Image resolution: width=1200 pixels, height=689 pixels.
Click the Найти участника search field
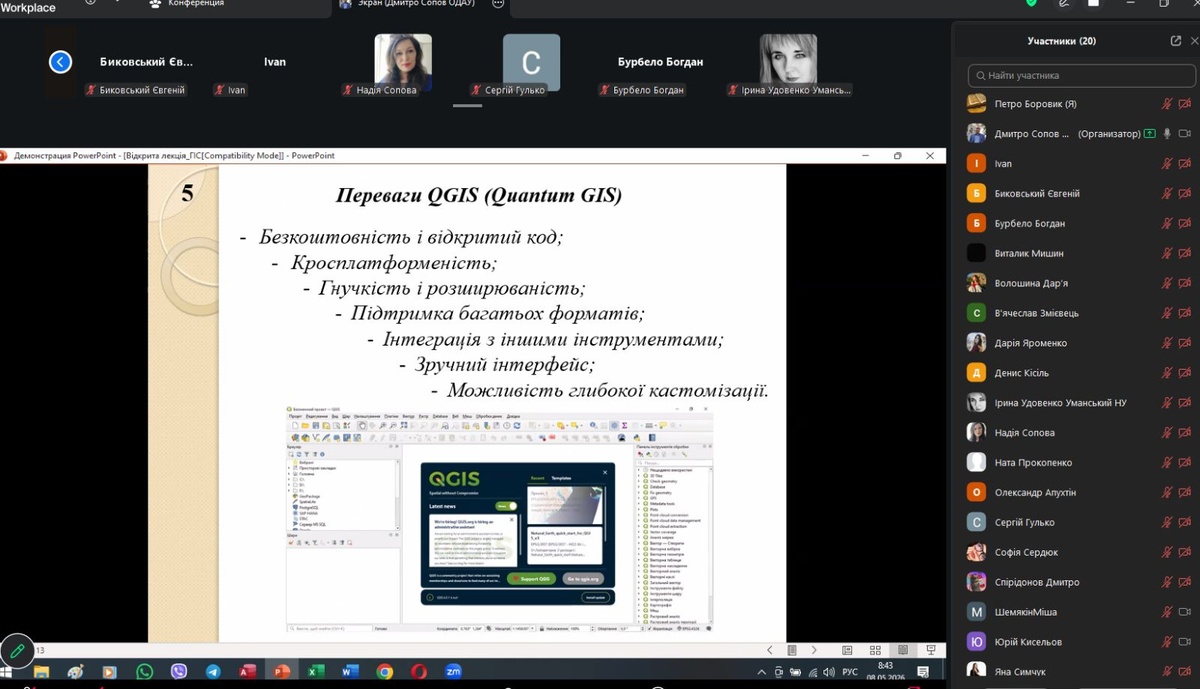pyautogui.click(x=1080, y=75)
